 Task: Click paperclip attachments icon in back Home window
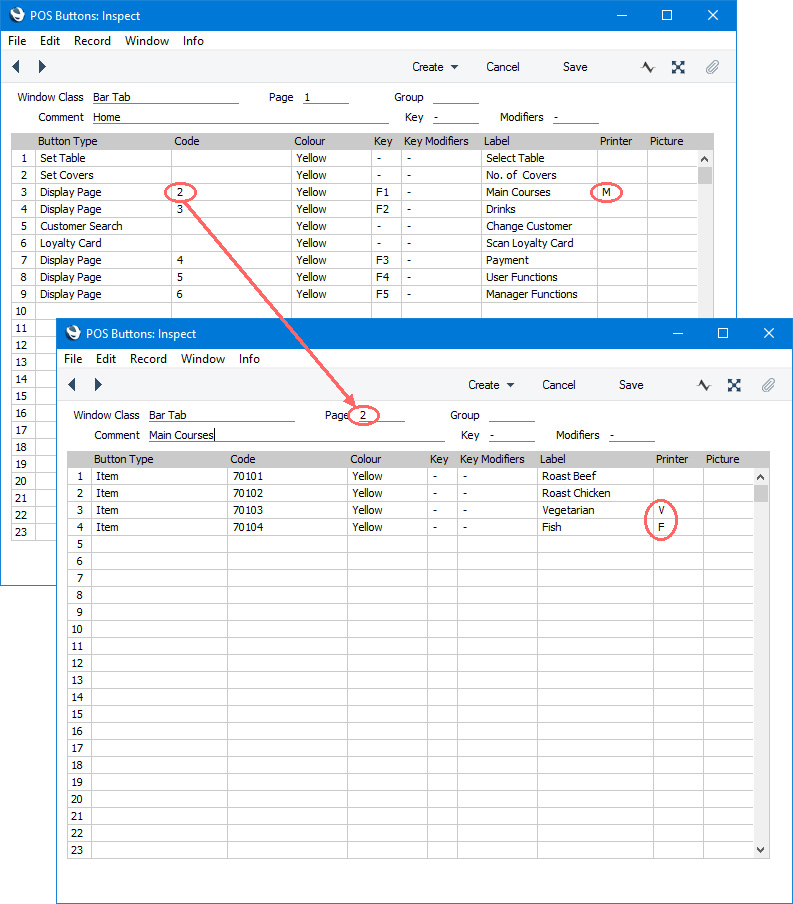click(x=712, y=67)
